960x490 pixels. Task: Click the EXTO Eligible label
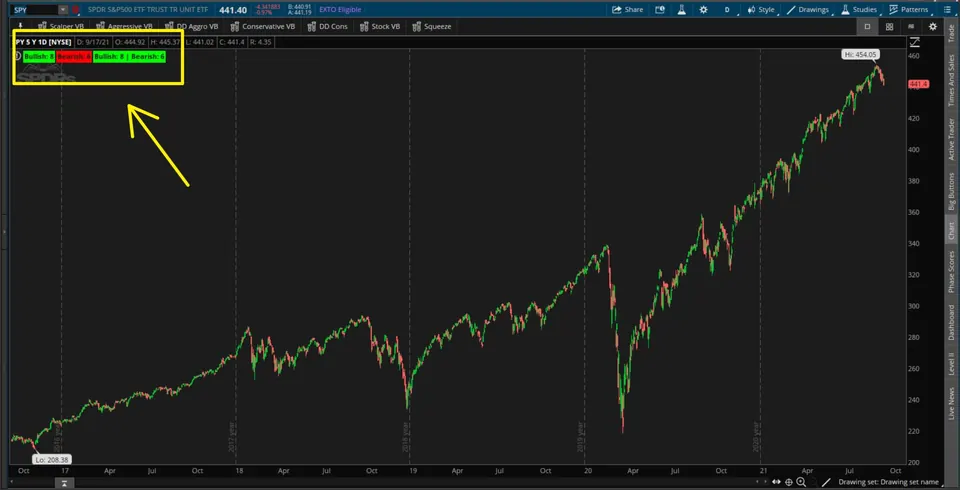pyautogui.click(x=340, y=10)
